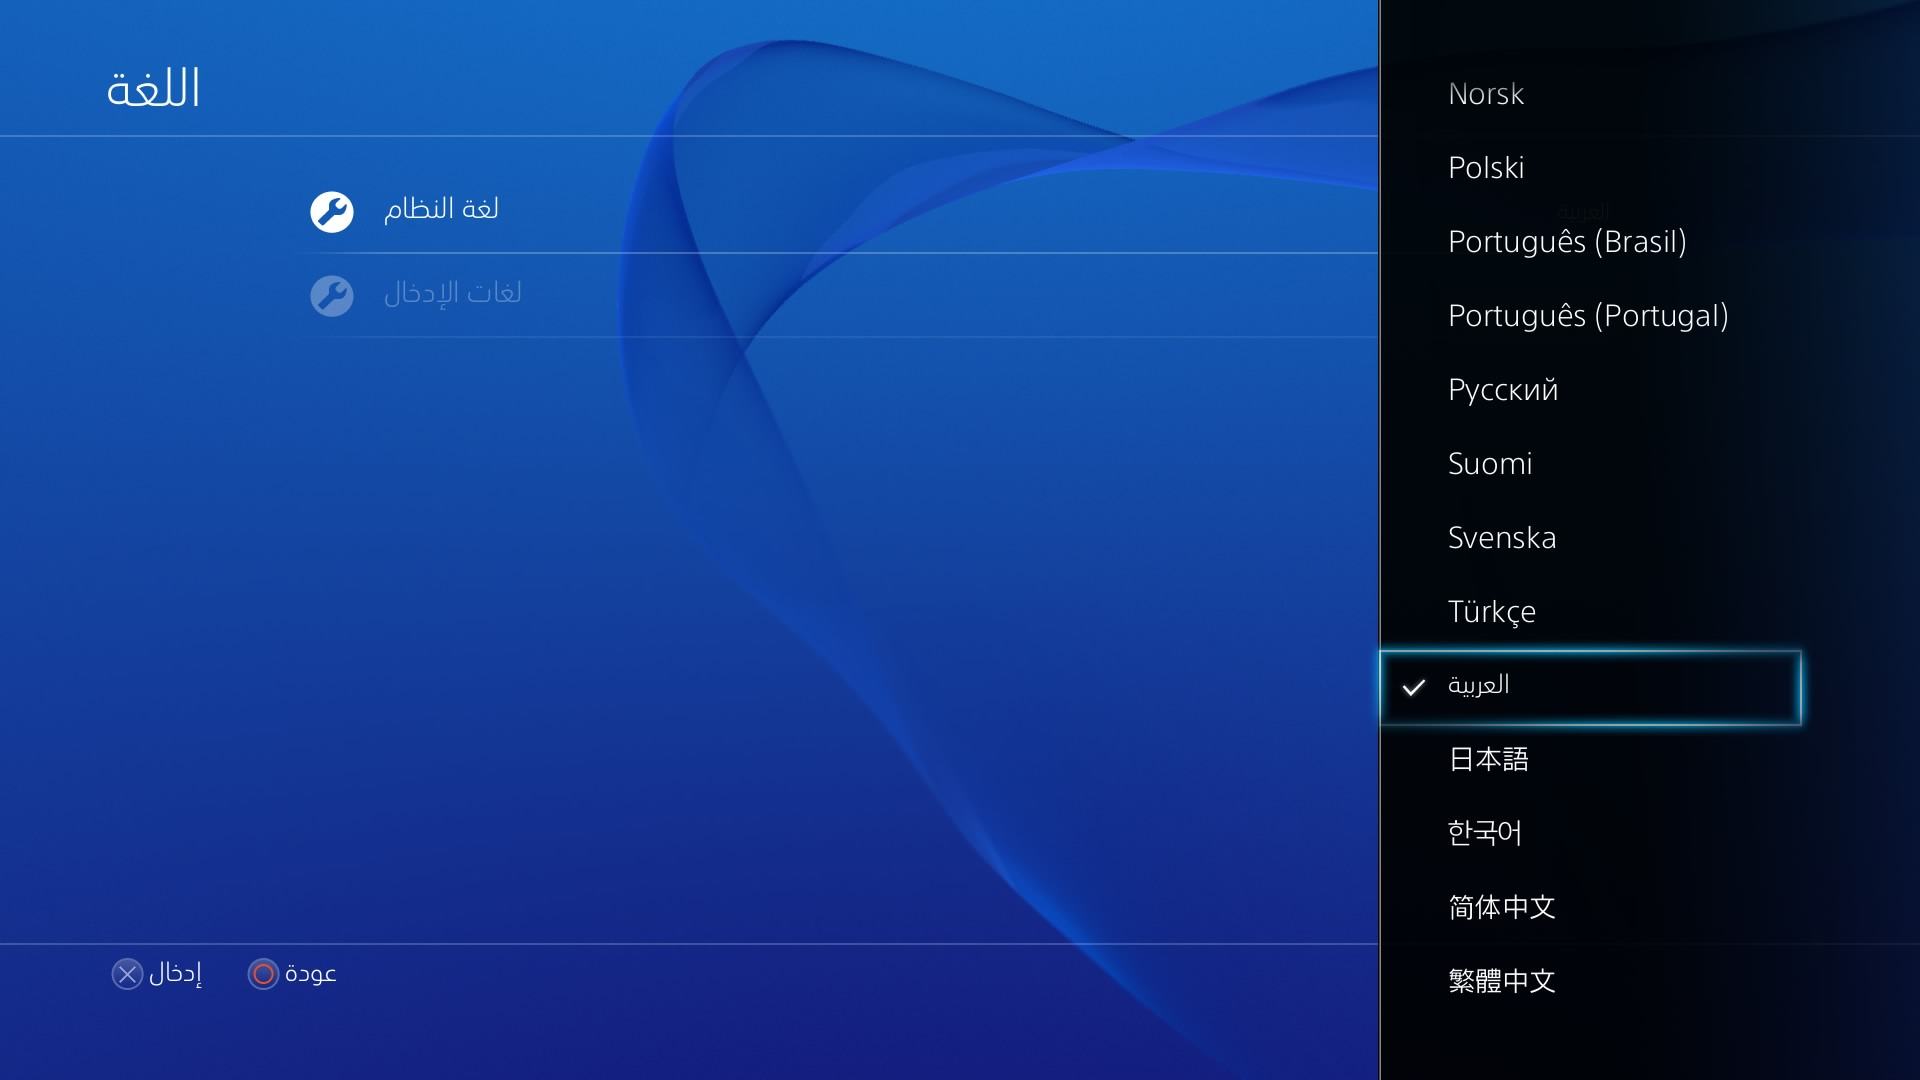
Task: Choose 日本語 from the language list
Action: coord(1489,759)
